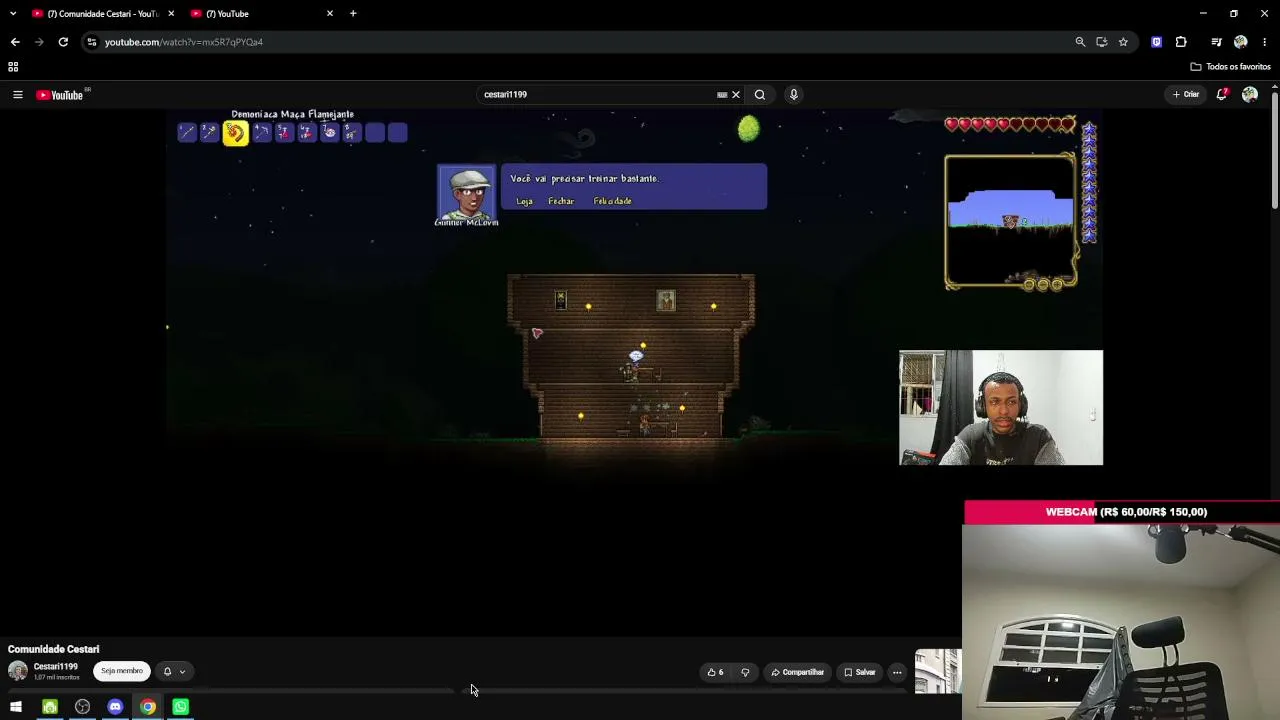The image size is (1280, 720).
Task: Click the browser zoom magnifier icon
Action: pos(1080,42)
